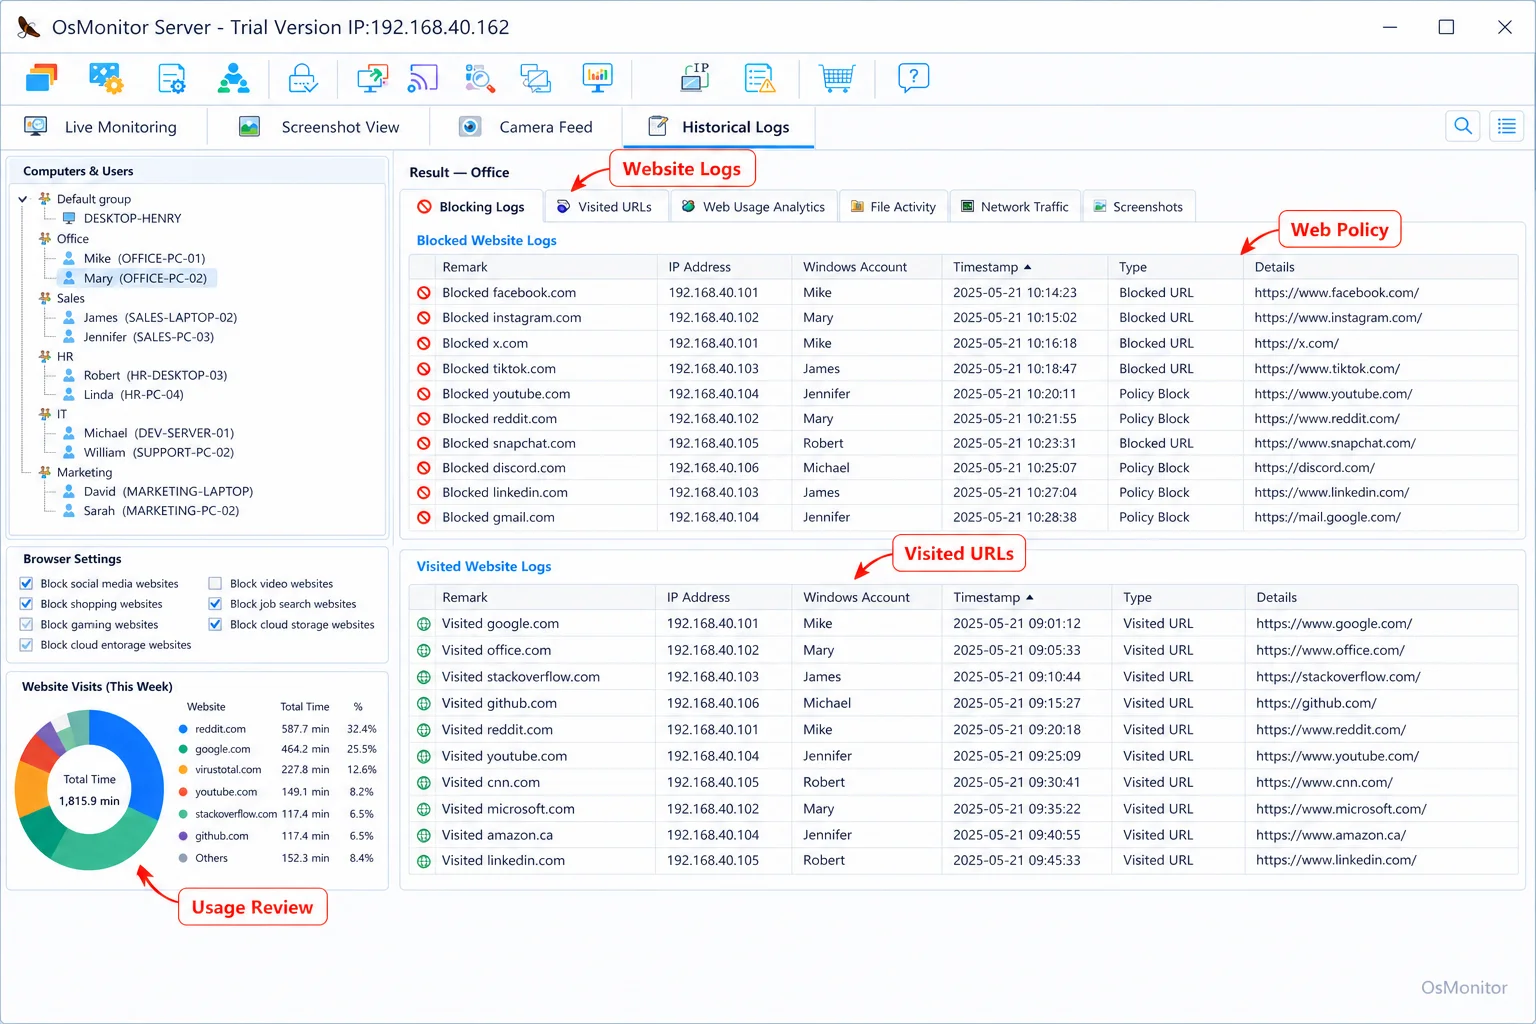Open the Web Usage Analytics sub-tab
1536x1024 pixels.
coord(753,207)
